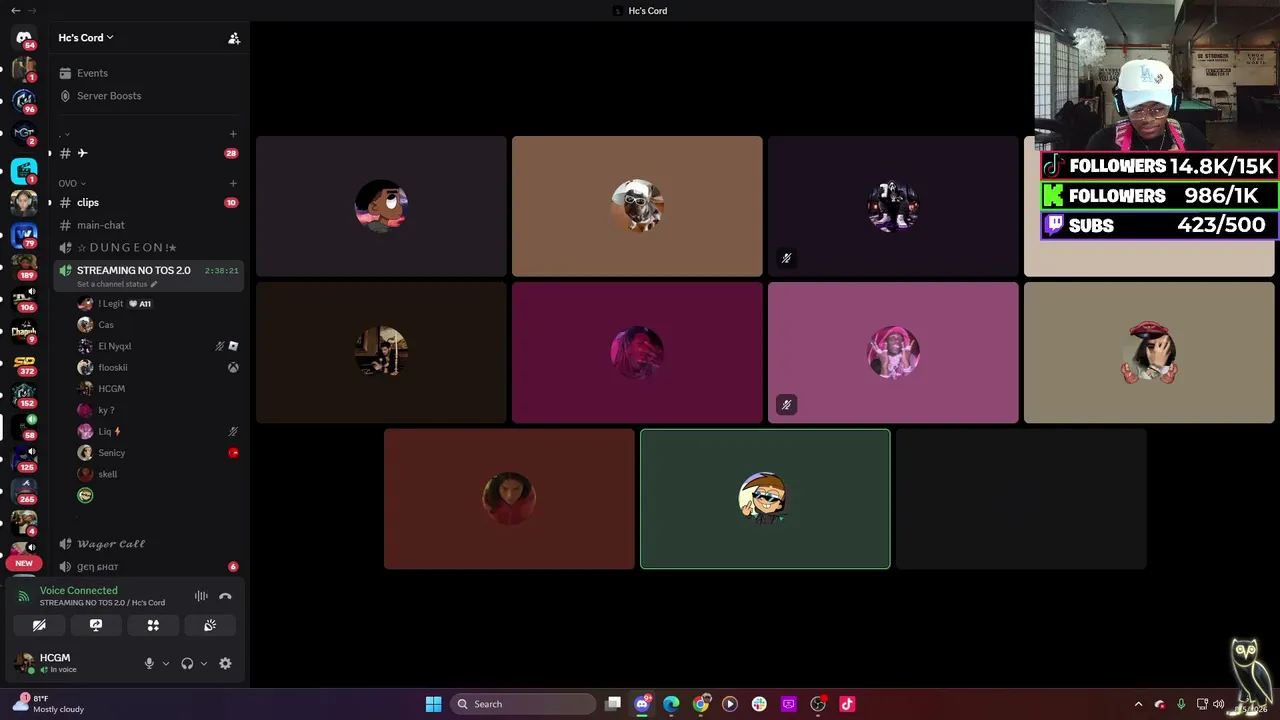Screen dimensions: 1280x720
Task: Open Hc's Cord server dropdown menu
Action: pyautogui.click(x=86, y=38)
